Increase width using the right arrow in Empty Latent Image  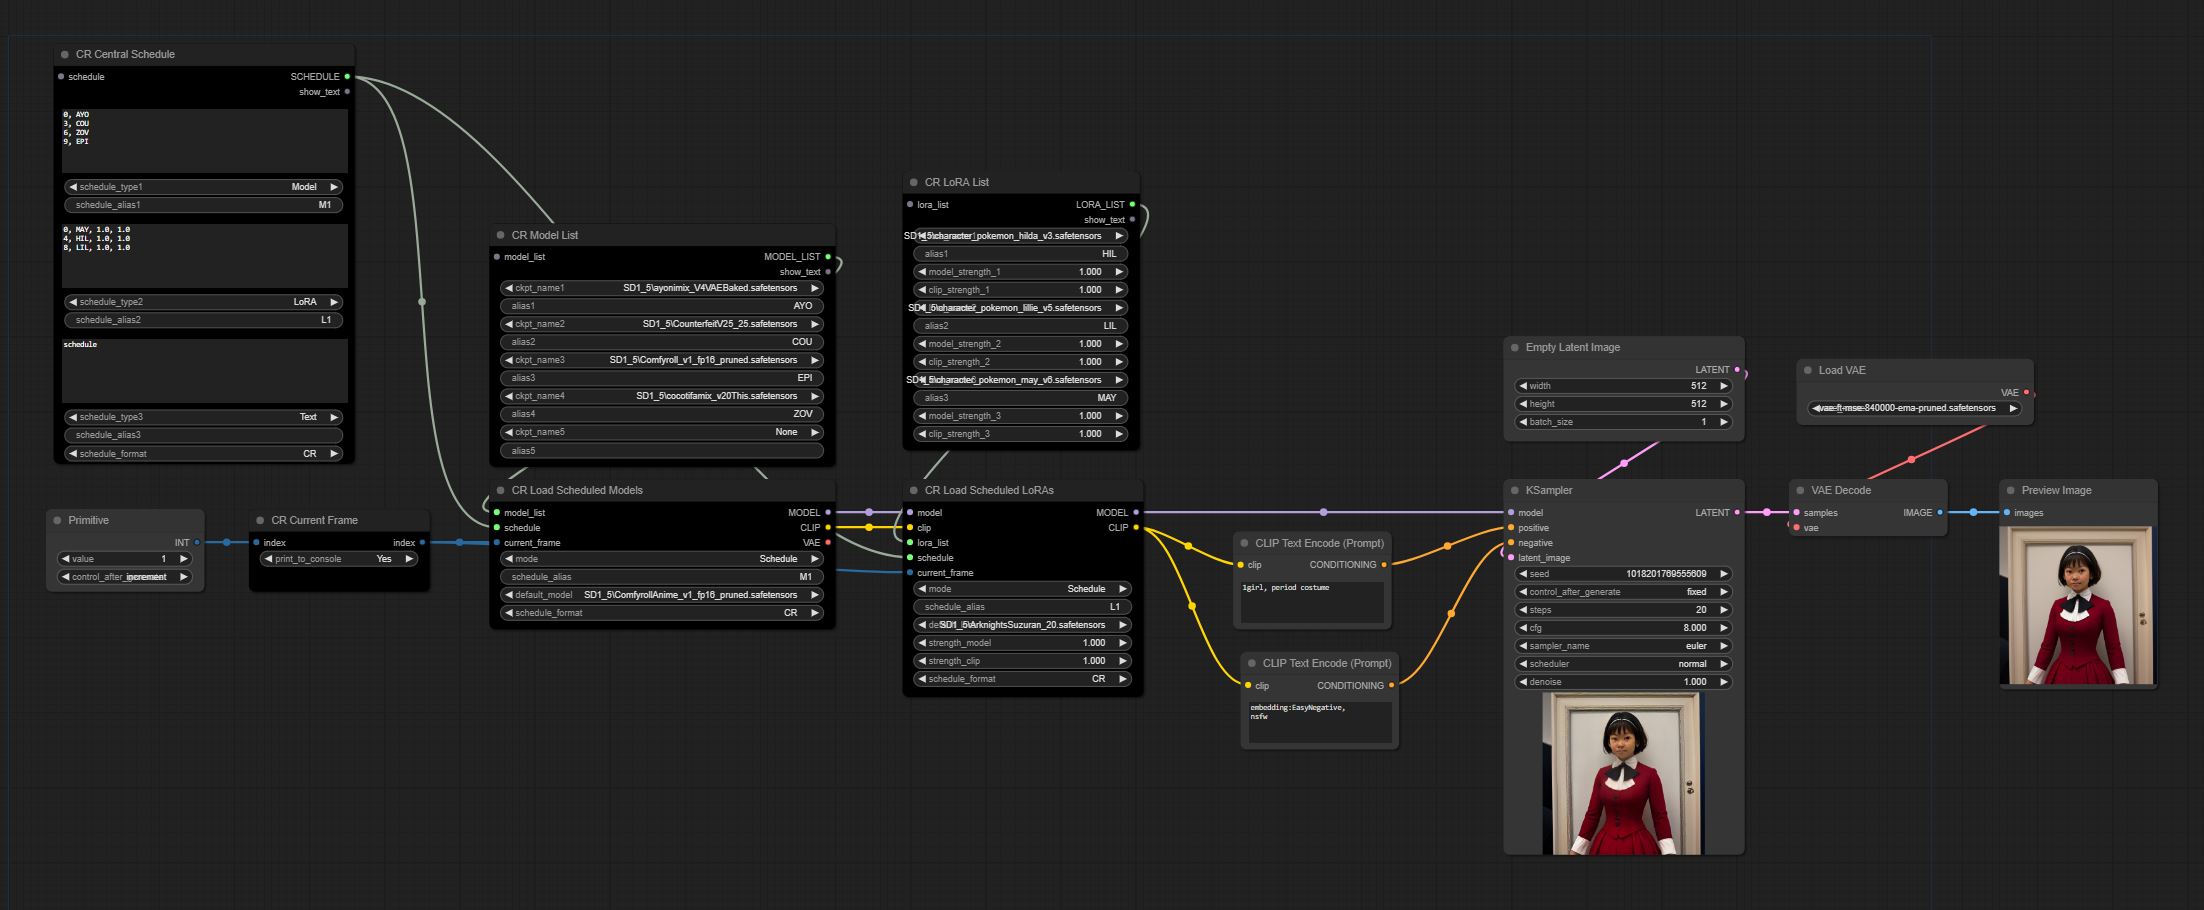point(1723,386)
